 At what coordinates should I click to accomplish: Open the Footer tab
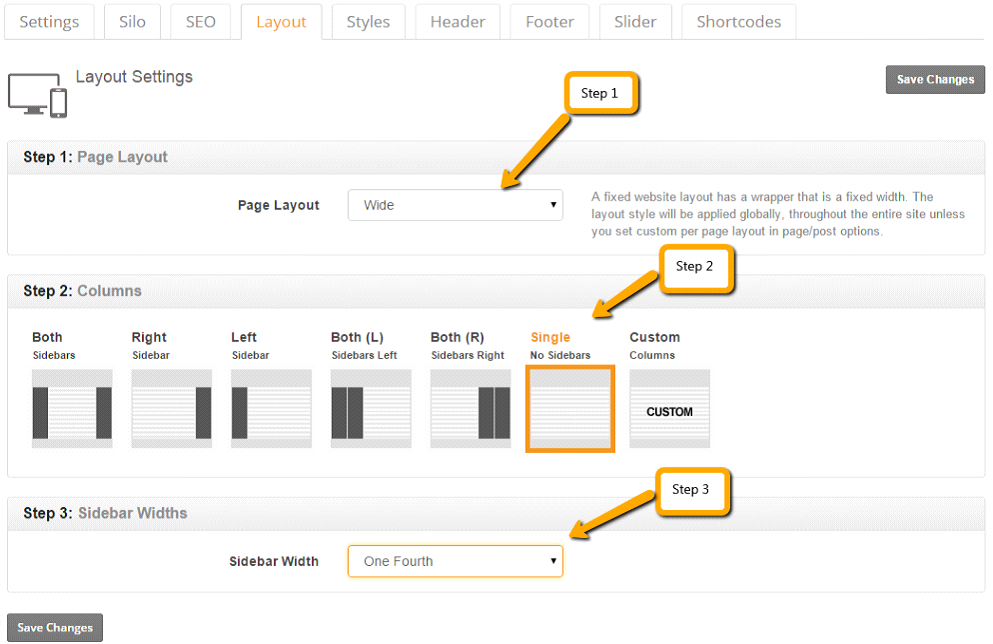pos(549,22)
